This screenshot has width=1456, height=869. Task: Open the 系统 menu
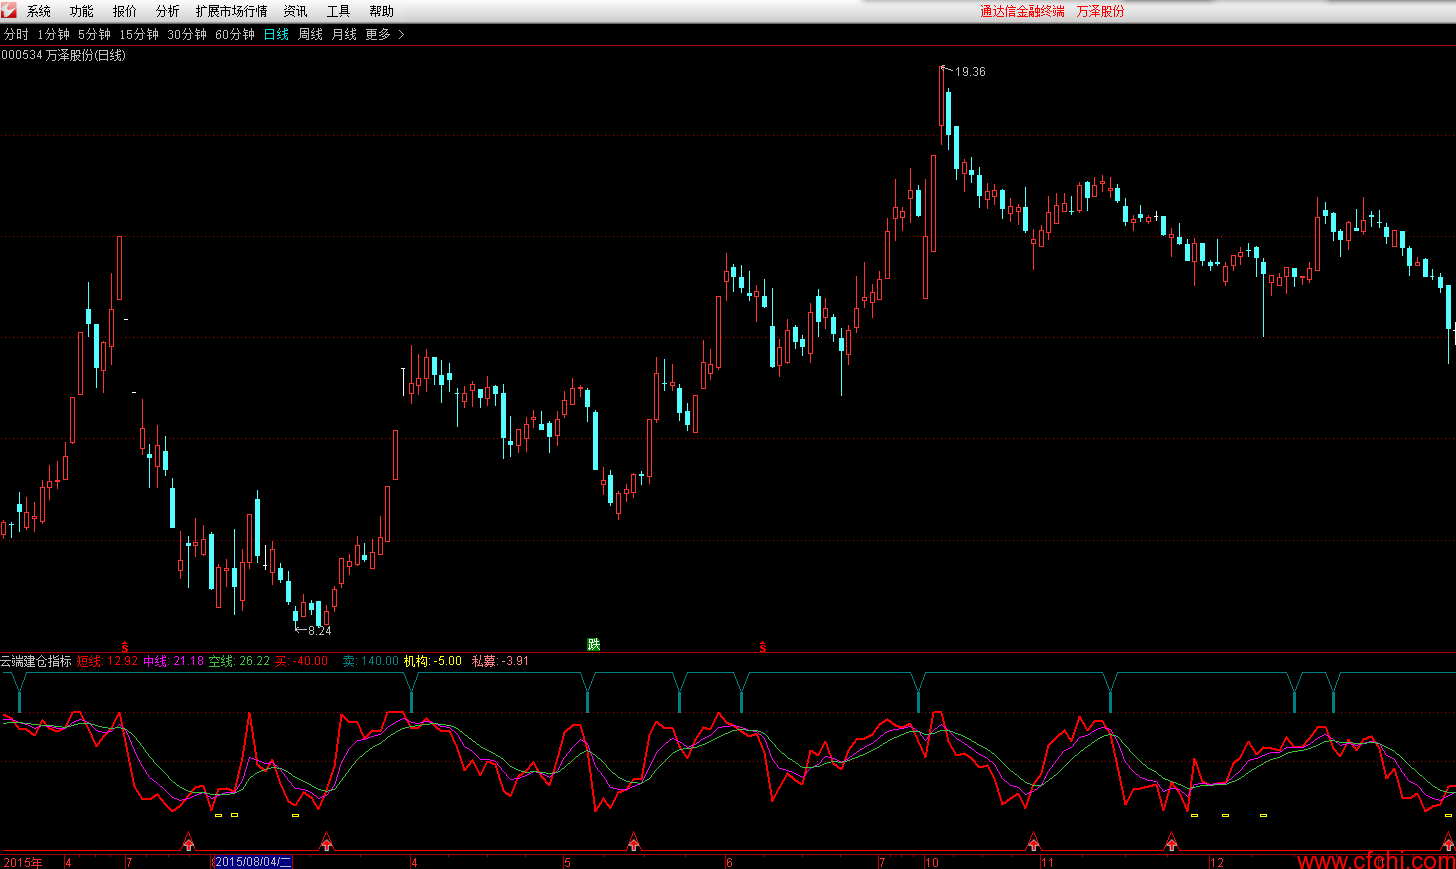click(x=39, y=11)
